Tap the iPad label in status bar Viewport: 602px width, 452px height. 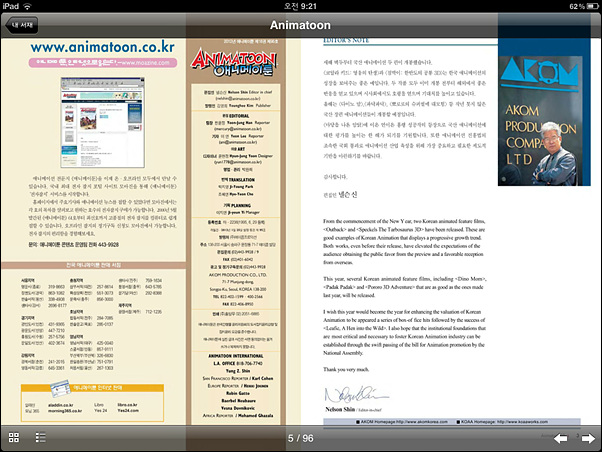pos(11,6)
